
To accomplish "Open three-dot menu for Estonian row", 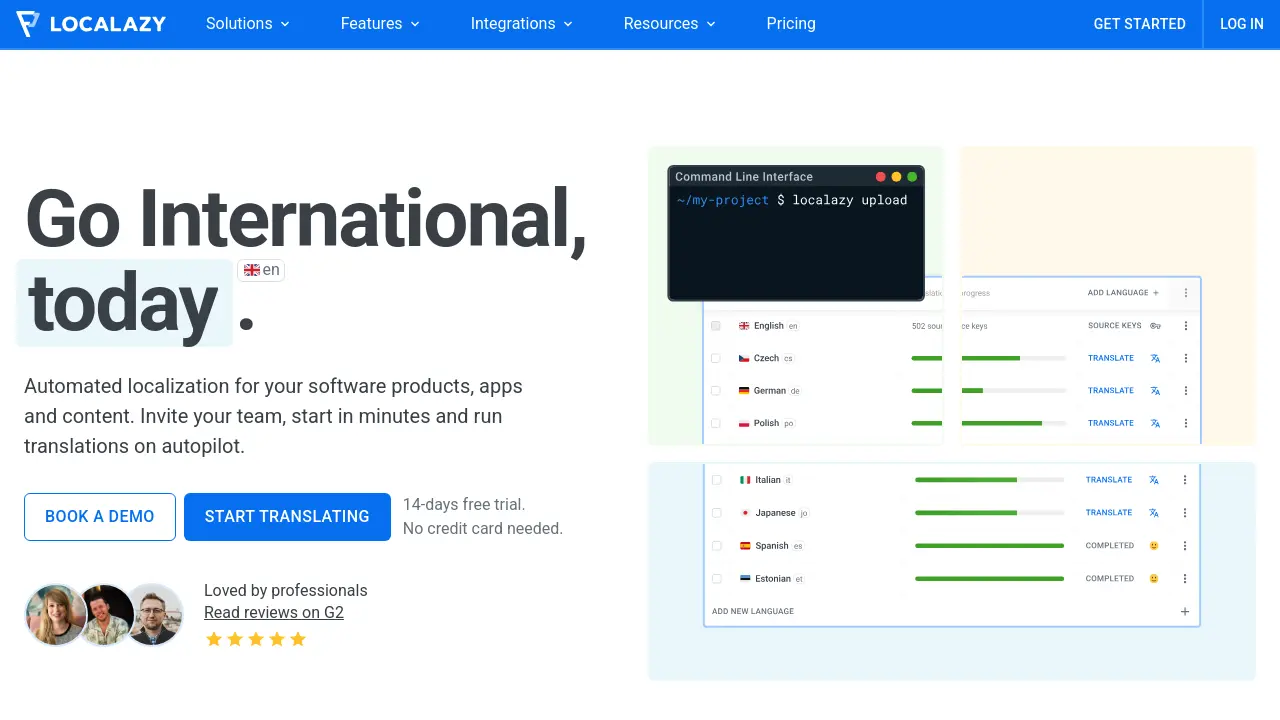I will 1185,579.
